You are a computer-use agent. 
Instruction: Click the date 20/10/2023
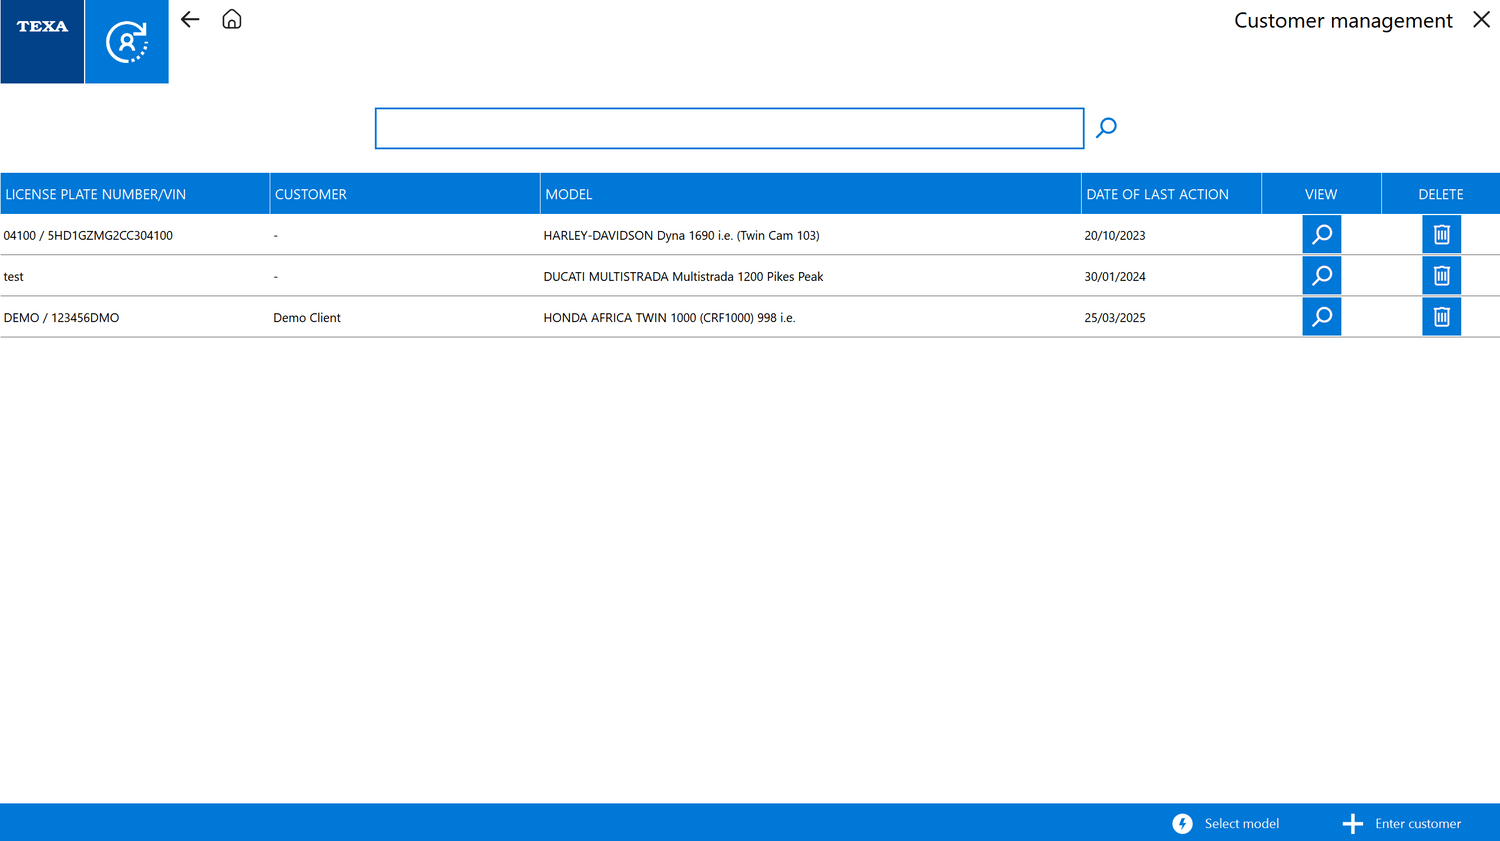(1115, 236)
